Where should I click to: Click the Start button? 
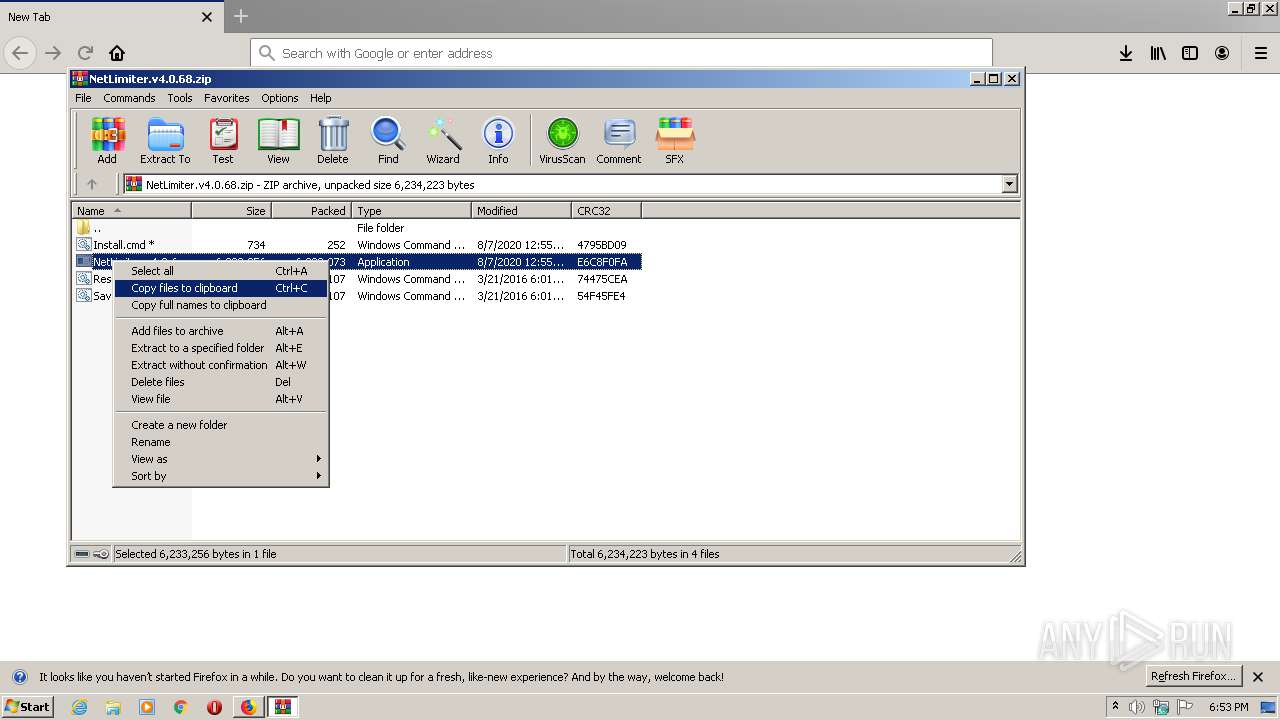coord(27,707)
